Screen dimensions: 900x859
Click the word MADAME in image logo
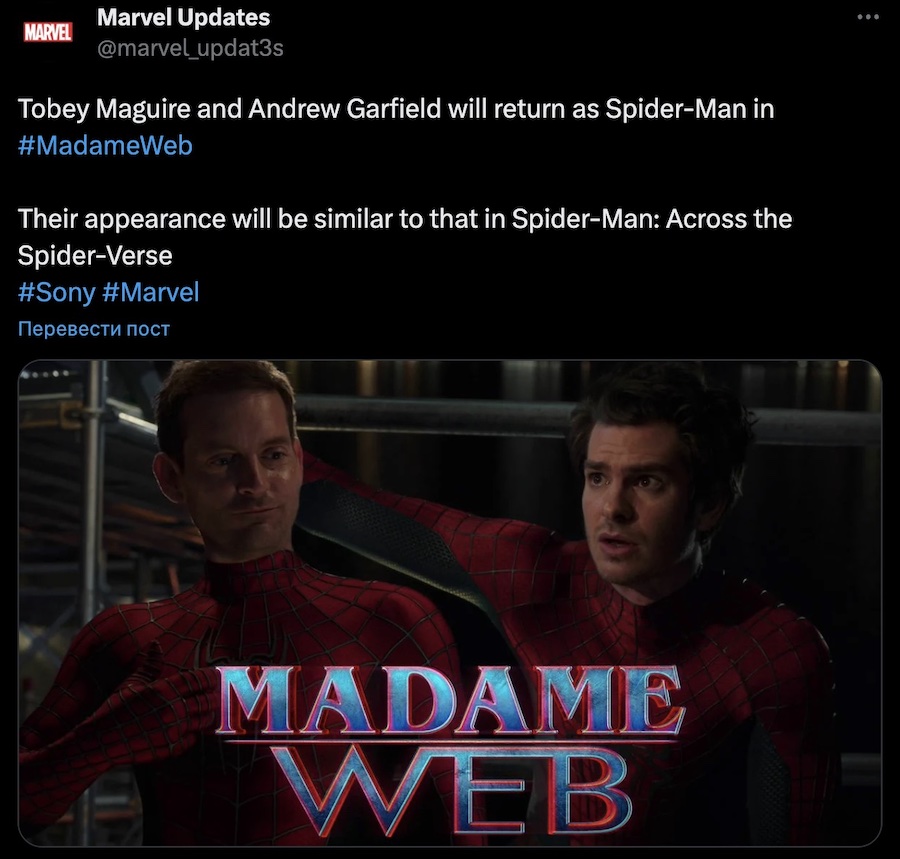(x=450, y=701)
